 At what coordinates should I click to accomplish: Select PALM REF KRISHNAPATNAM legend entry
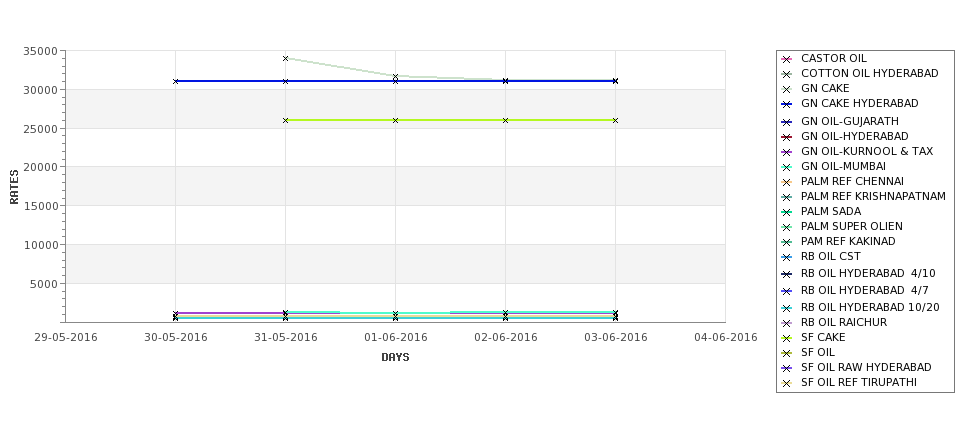[863, 196]
